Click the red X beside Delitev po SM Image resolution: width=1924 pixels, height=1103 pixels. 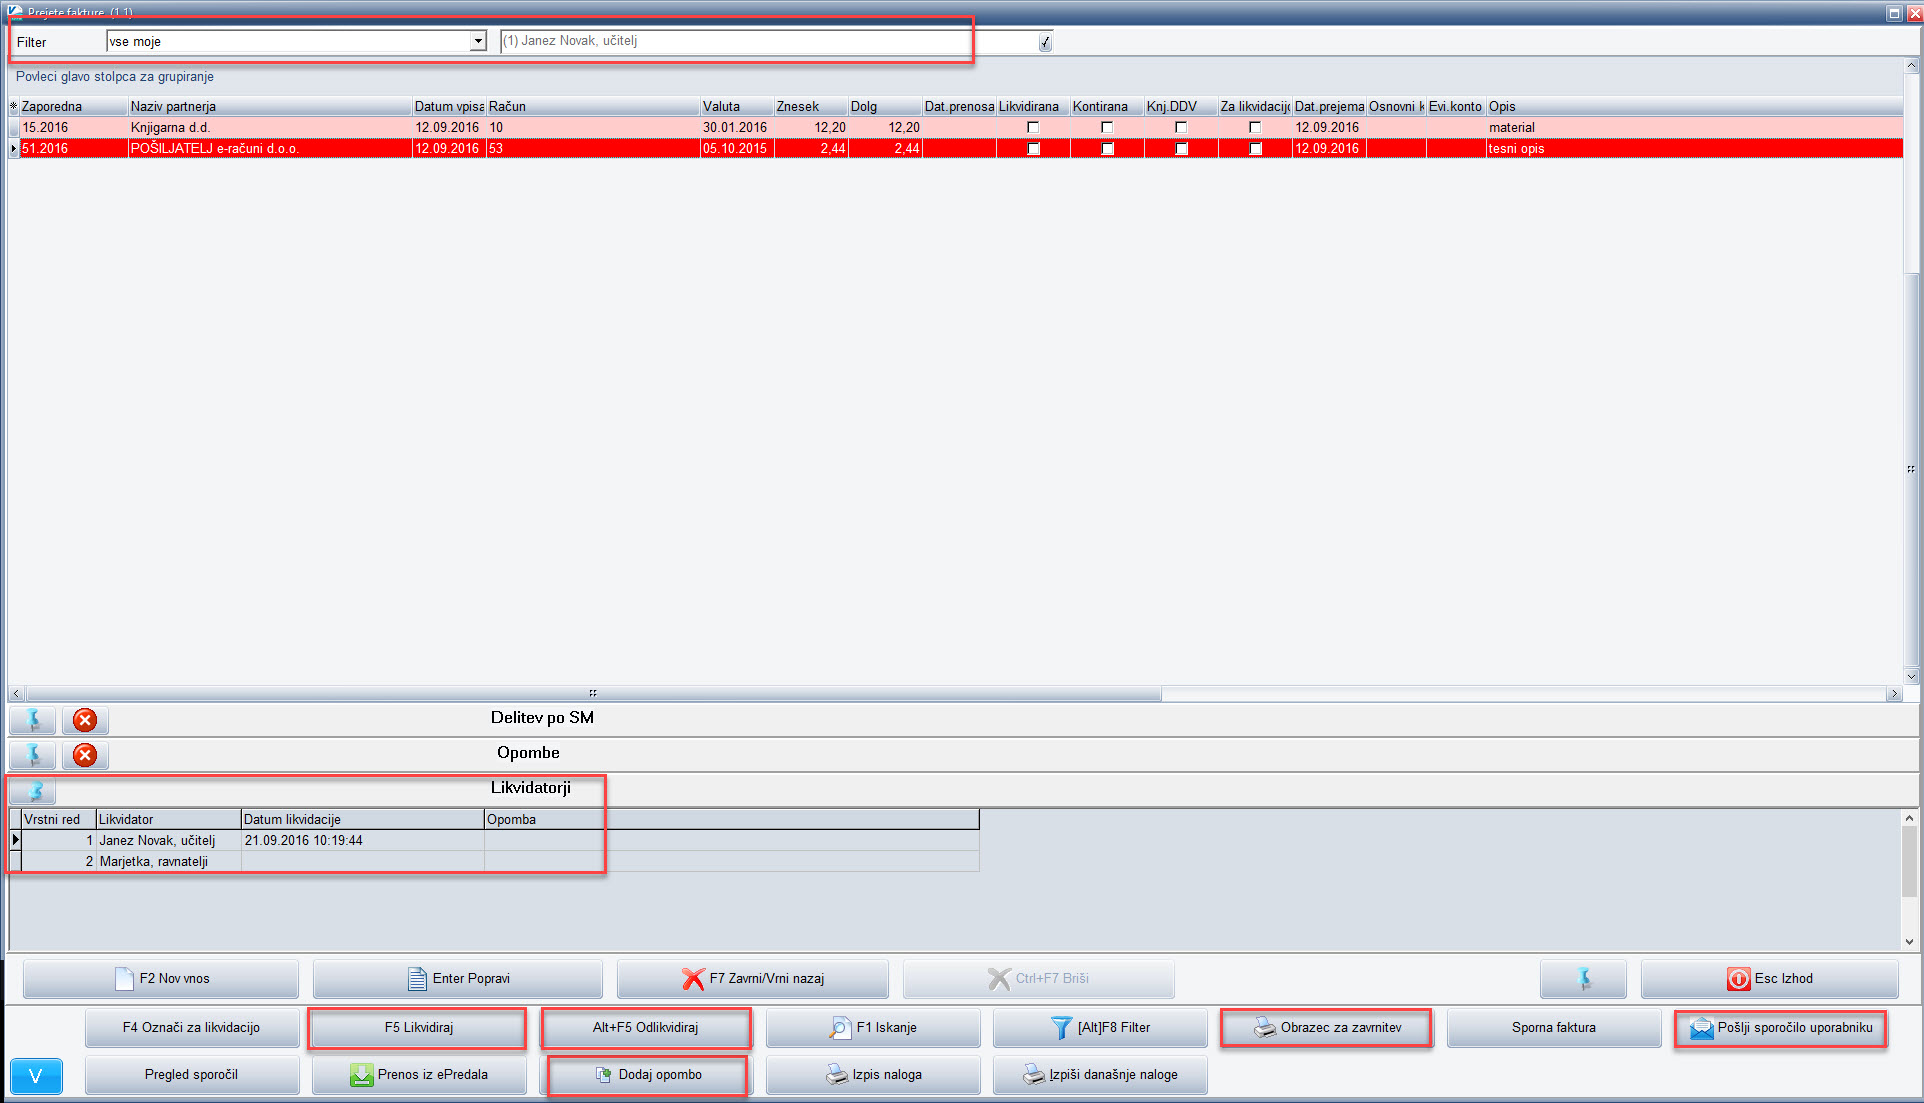pyautogui.click(x=85, y=720)
